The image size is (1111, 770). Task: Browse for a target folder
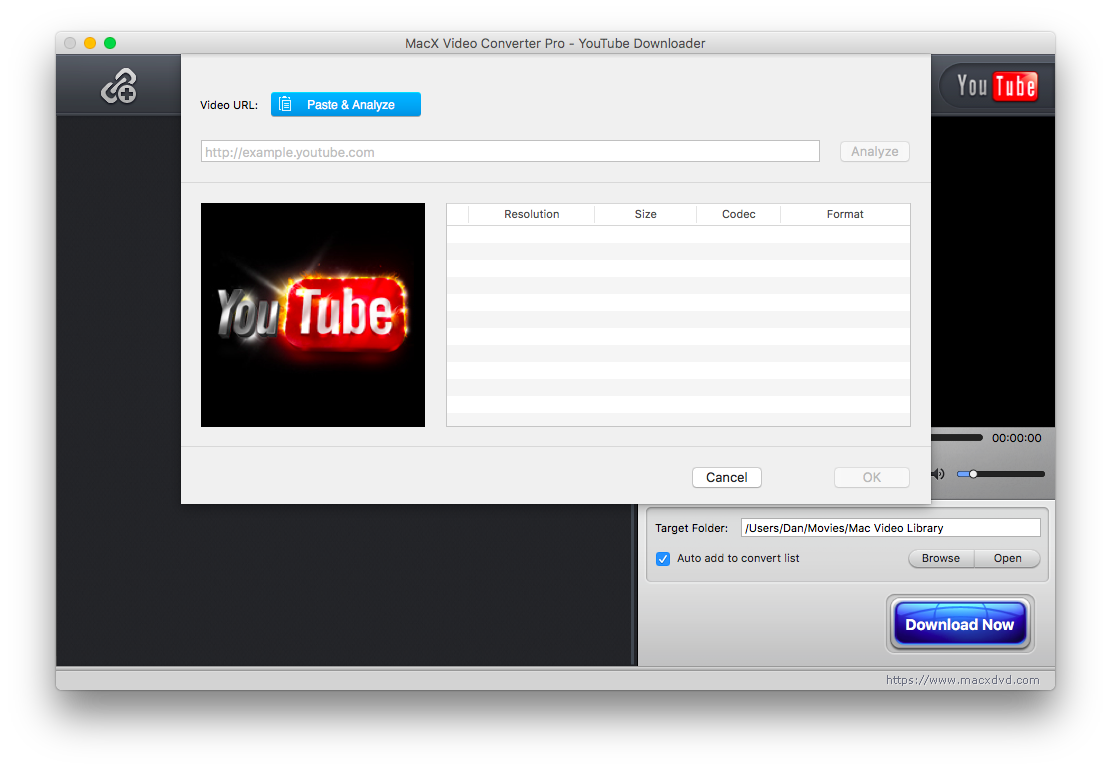point(941,558)
